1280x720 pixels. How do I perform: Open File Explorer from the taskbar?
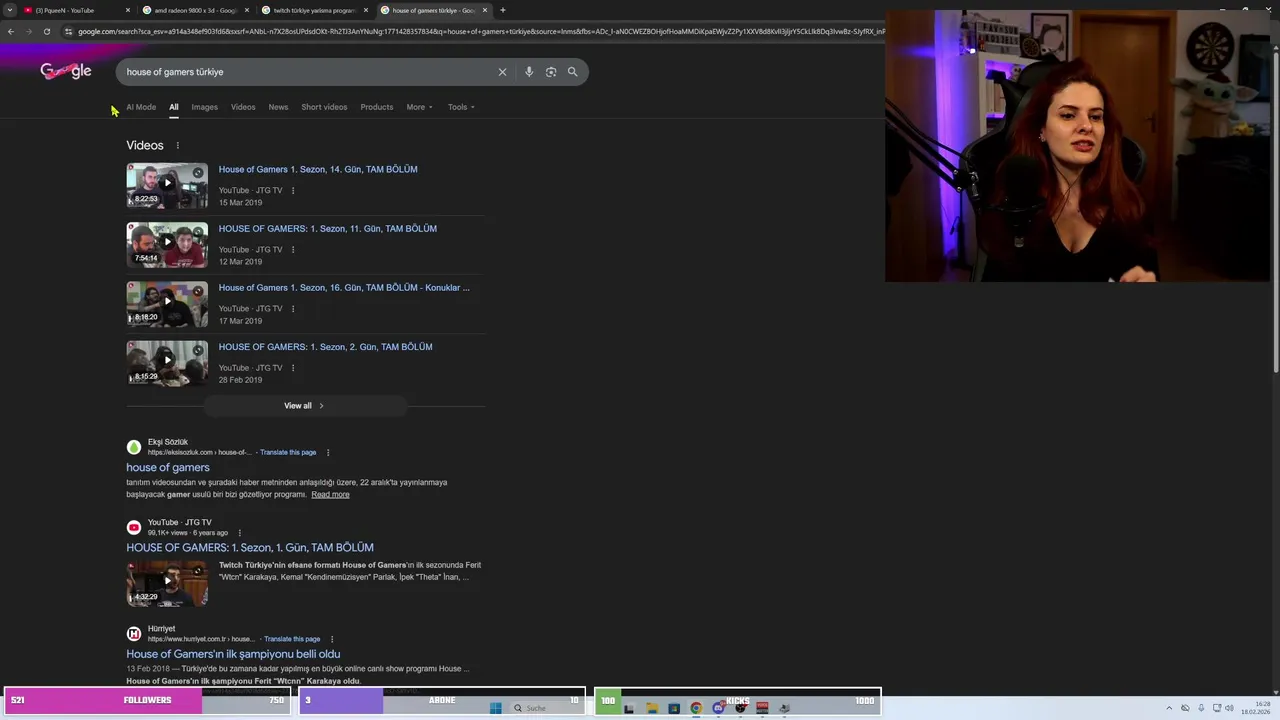click(652, 708)
